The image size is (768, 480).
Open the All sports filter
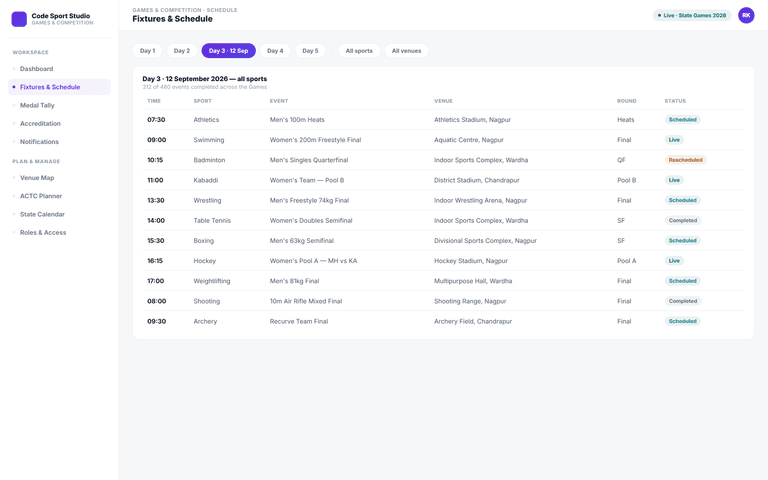(x=359, y=50)
